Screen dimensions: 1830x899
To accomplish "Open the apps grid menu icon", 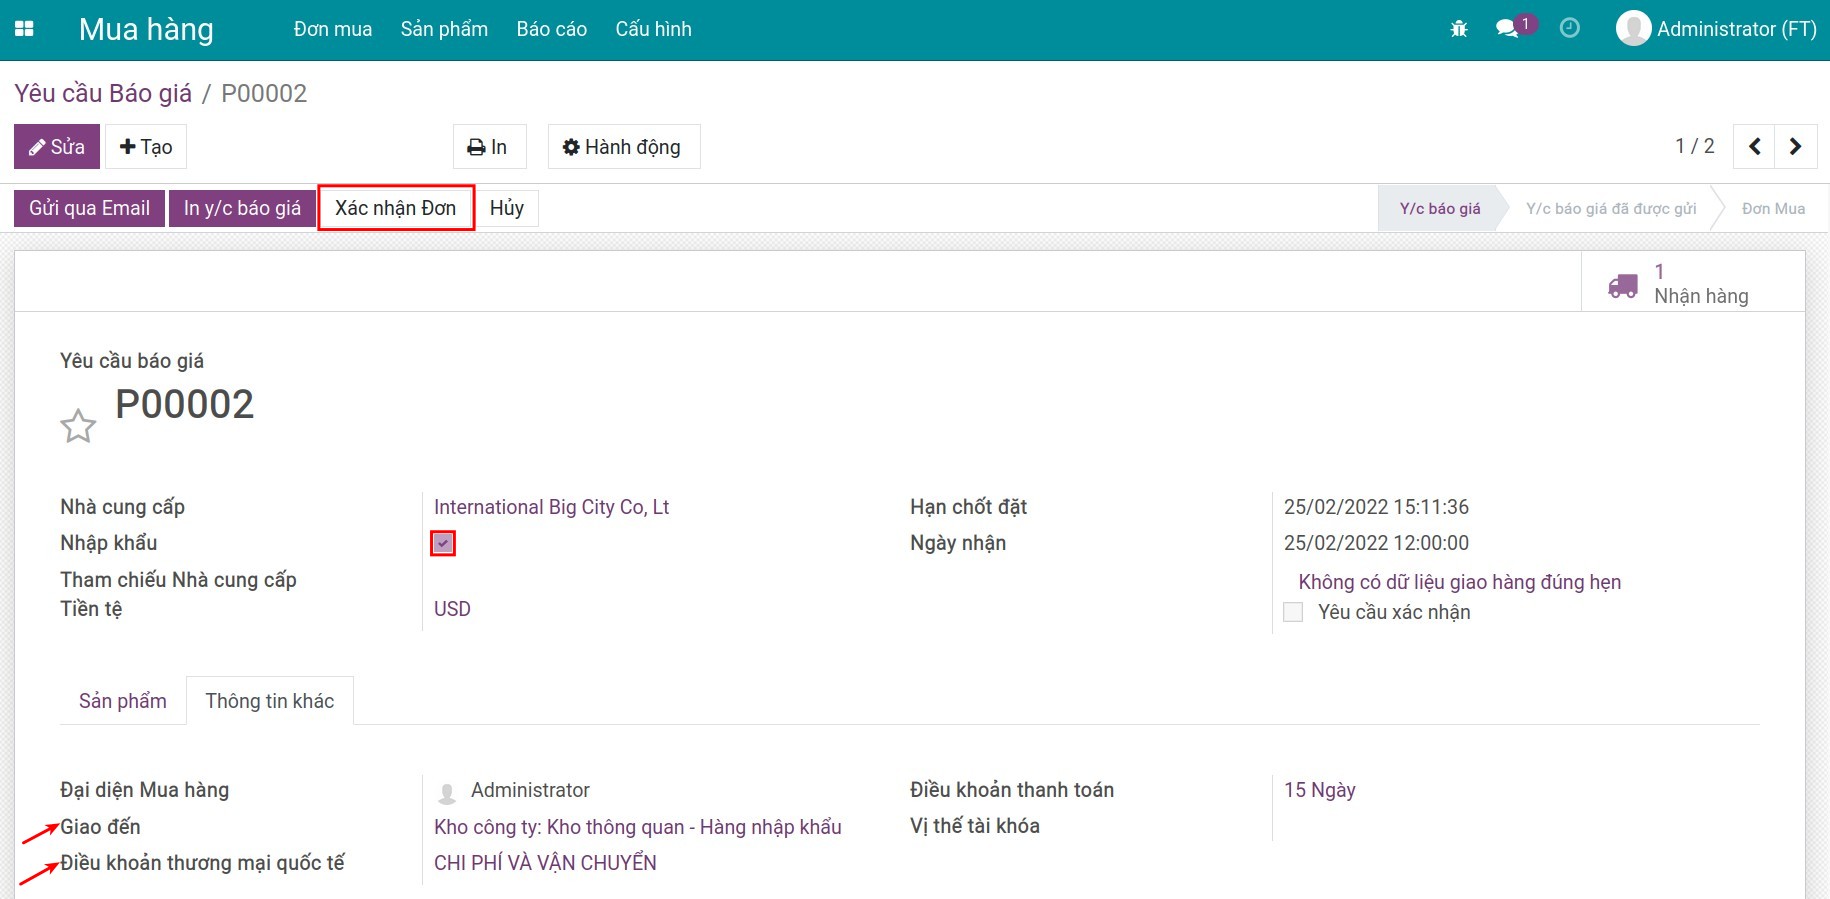I will pos(25,29).
